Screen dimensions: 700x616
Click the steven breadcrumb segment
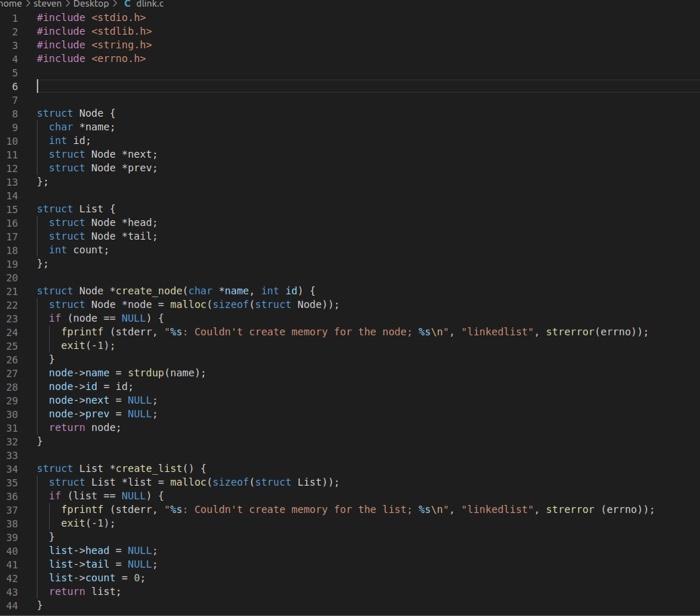click(x=47, y=4)
